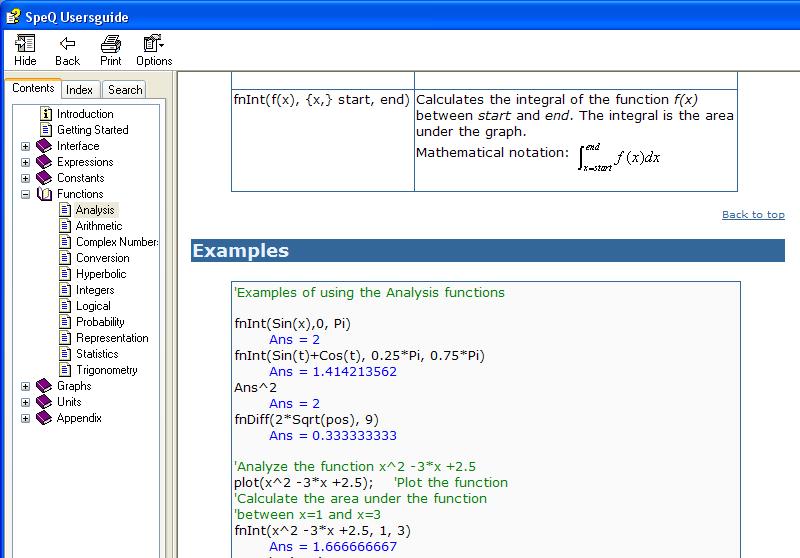Click the Analysis page icon
This screenshot has height=558, width=800.
pos(65,210)
